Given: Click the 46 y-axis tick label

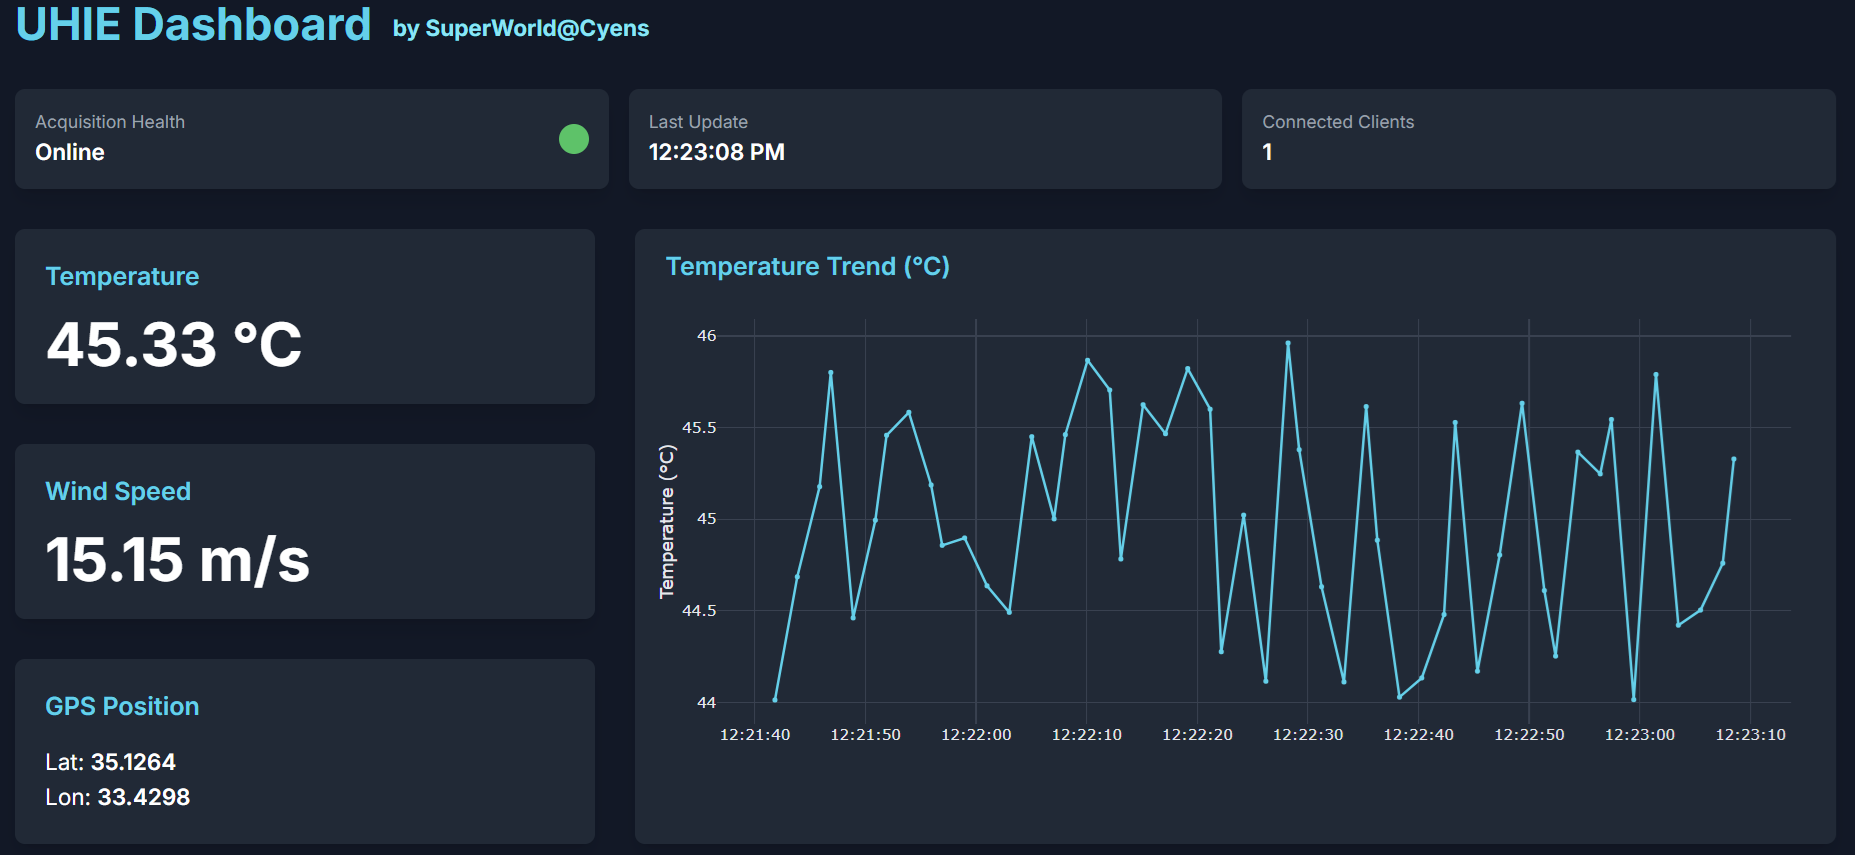Looking at the screenshot, I should (707, 336).
